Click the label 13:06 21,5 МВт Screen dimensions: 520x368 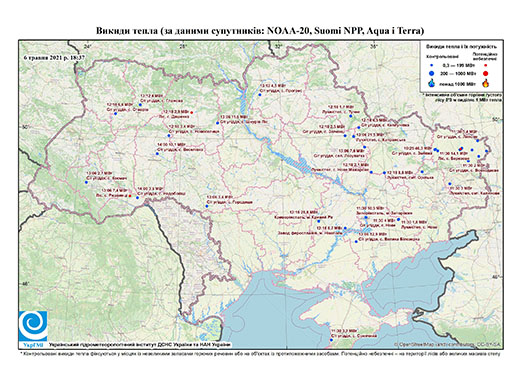click(x=370, y=135)
